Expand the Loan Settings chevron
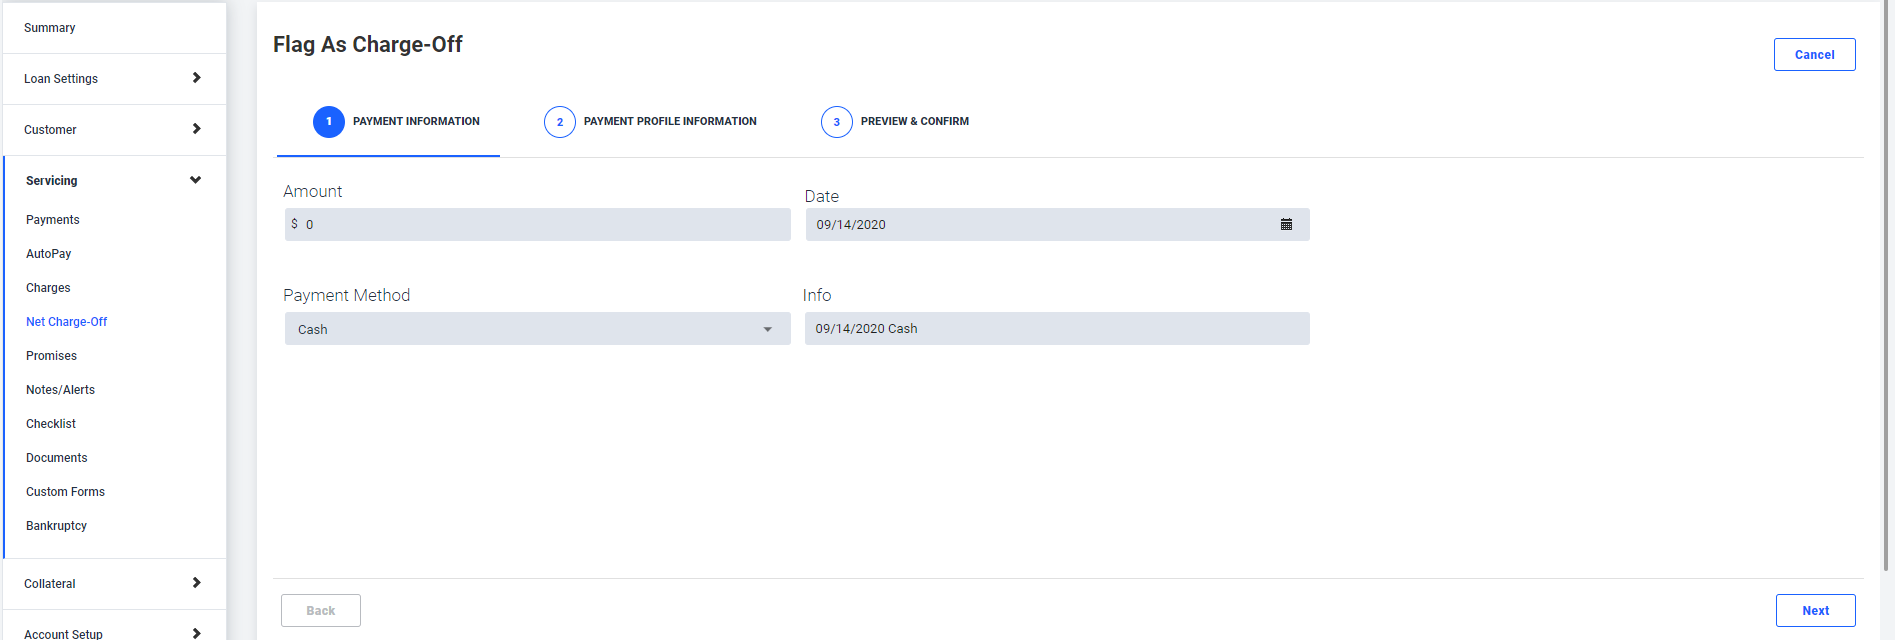The height and width of the screenshot is (640, 1895). [x=196, y=78]
